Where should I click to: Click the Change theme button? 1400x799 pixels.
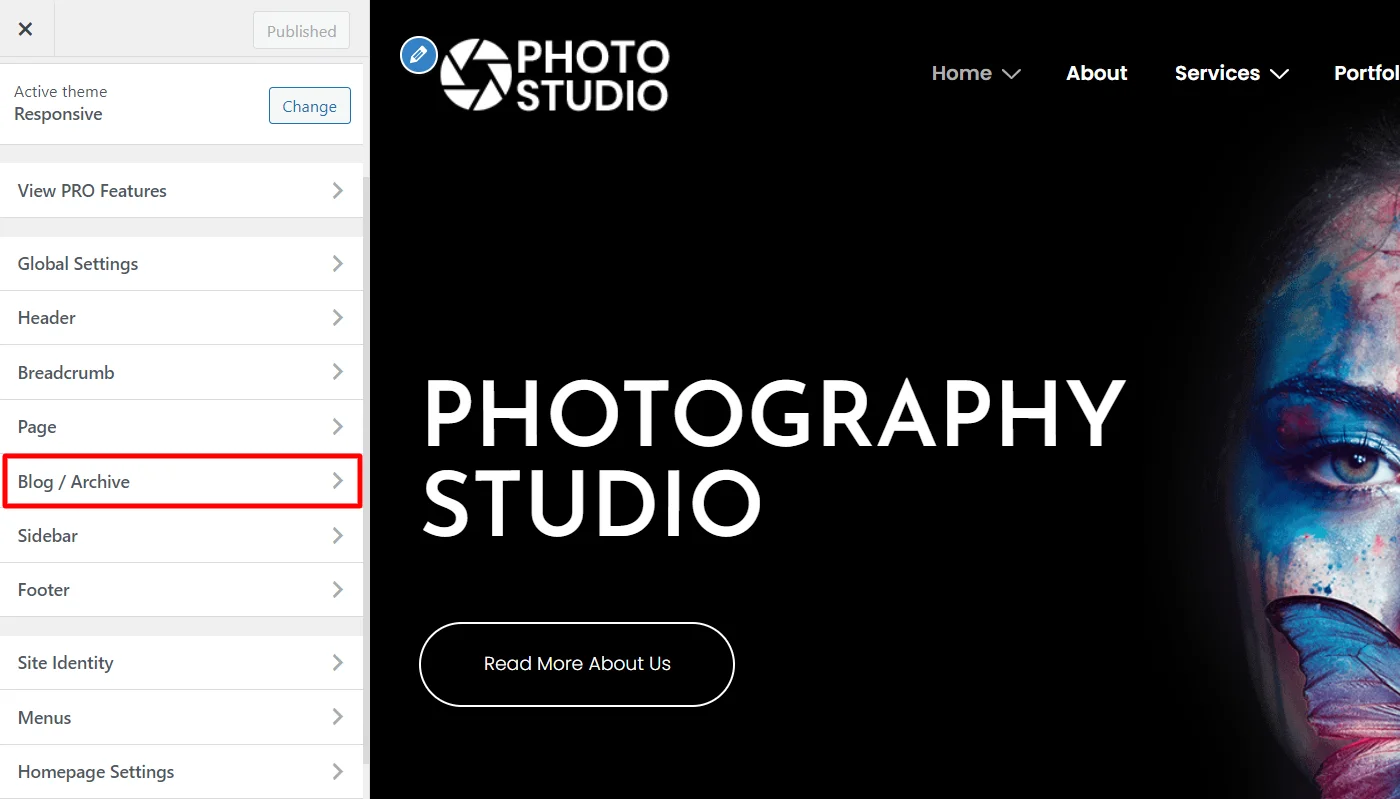pyautogui.click(x=309, y=106)
